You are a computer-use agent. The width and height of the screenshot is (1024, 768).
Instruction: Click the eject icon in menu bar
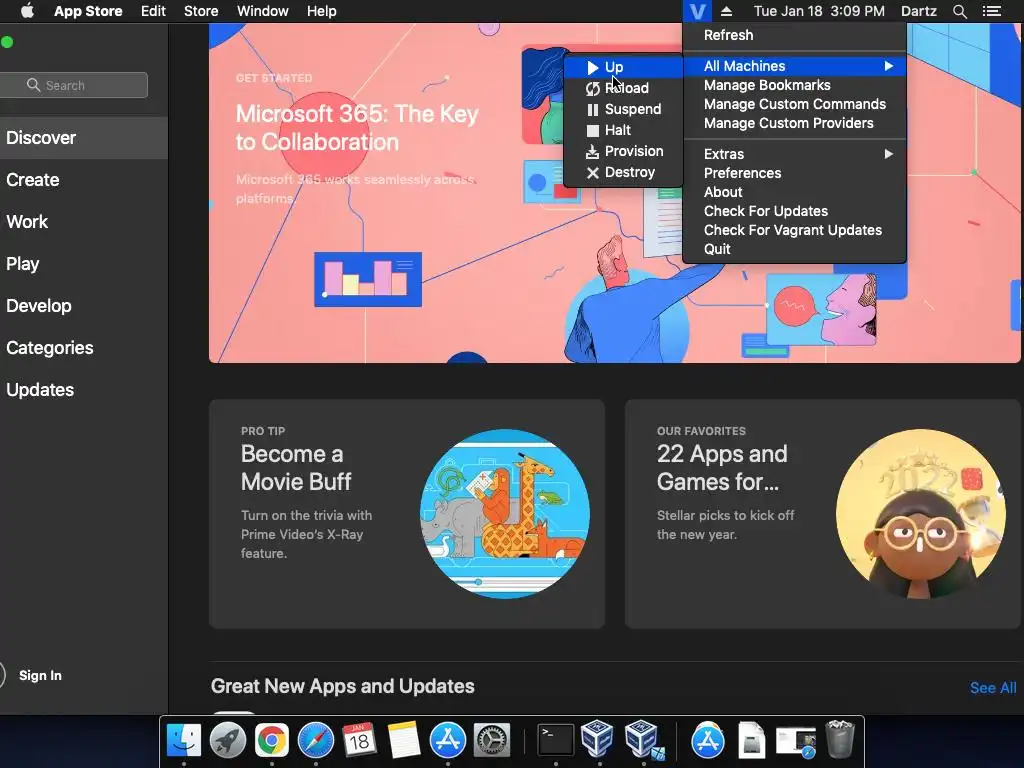coord(726,11)
